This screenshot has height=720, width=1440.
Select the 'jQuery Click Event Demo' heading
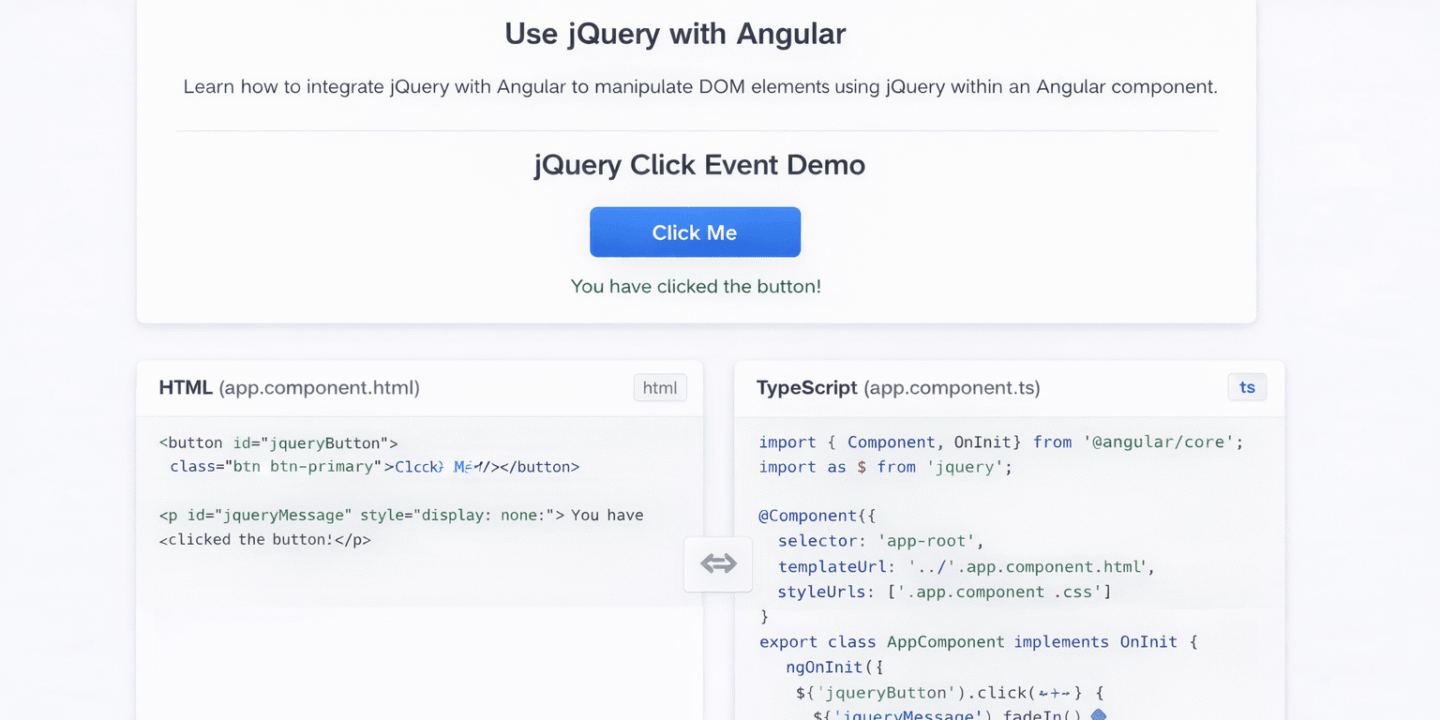pyautogui.click(x=698, y=164)
